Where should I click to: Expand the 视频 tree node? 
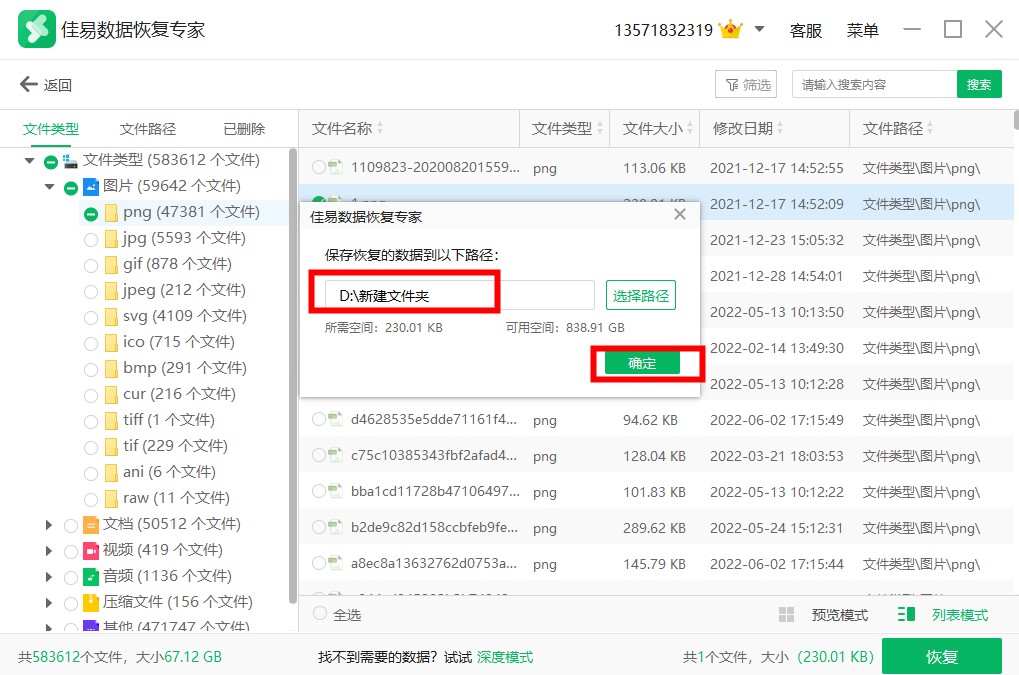pos(49,550)
